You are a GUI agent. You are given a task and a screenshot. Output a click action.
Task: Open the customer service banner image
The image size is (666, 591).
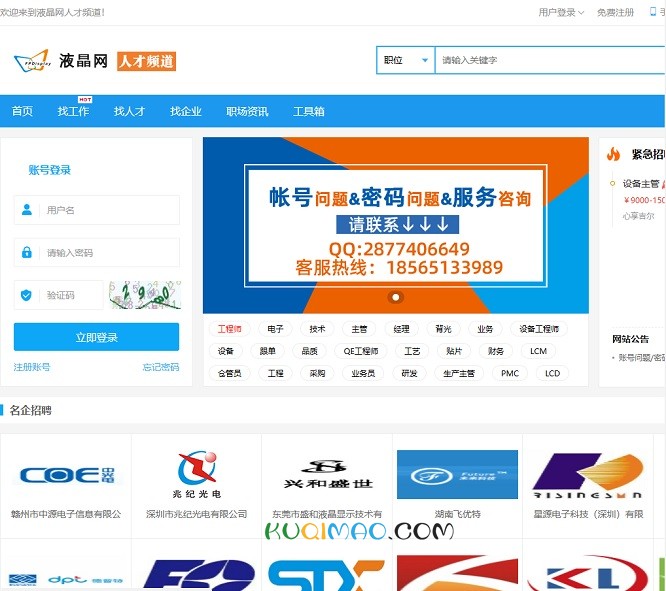tap(396, 225)
